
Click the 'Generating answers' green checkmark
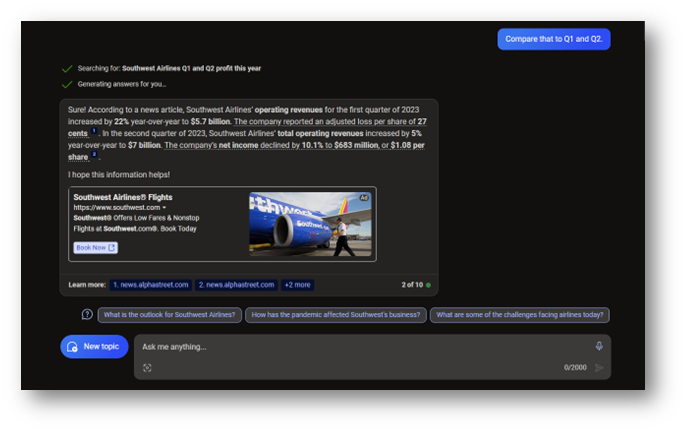[67, 84]
